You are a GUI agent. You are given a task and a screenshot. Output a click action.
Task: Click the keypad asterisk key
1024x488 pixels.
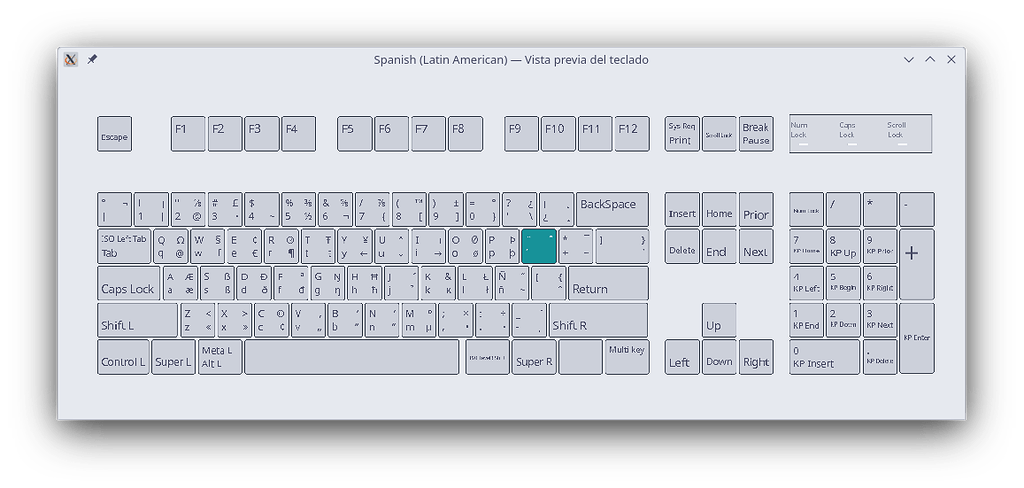[880, 210]
